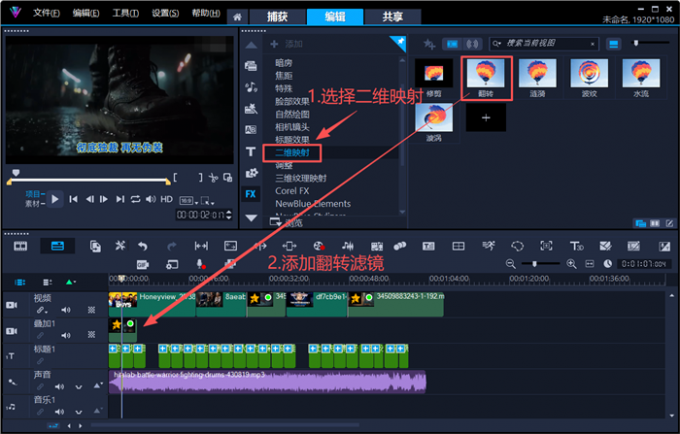This screenshot has height=434, width=680.
Task: Expand the library list down arrow
Action: [251, 218]
